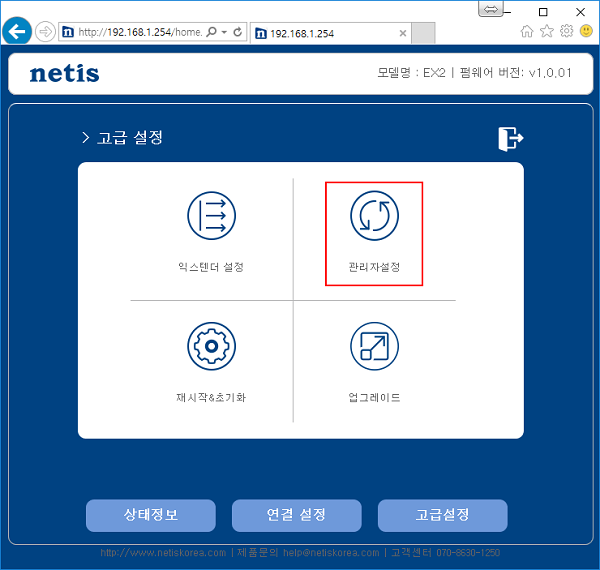Click the help@netiskorea.com email address
Viewport: 600px width, 570px height.
pyautogui.click(x=331, y=553)
